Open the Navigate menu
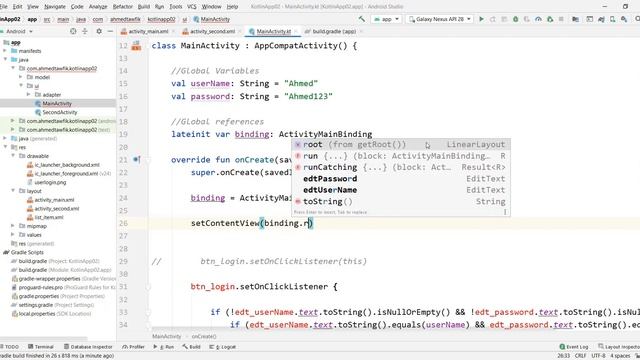 coord(55,7)
